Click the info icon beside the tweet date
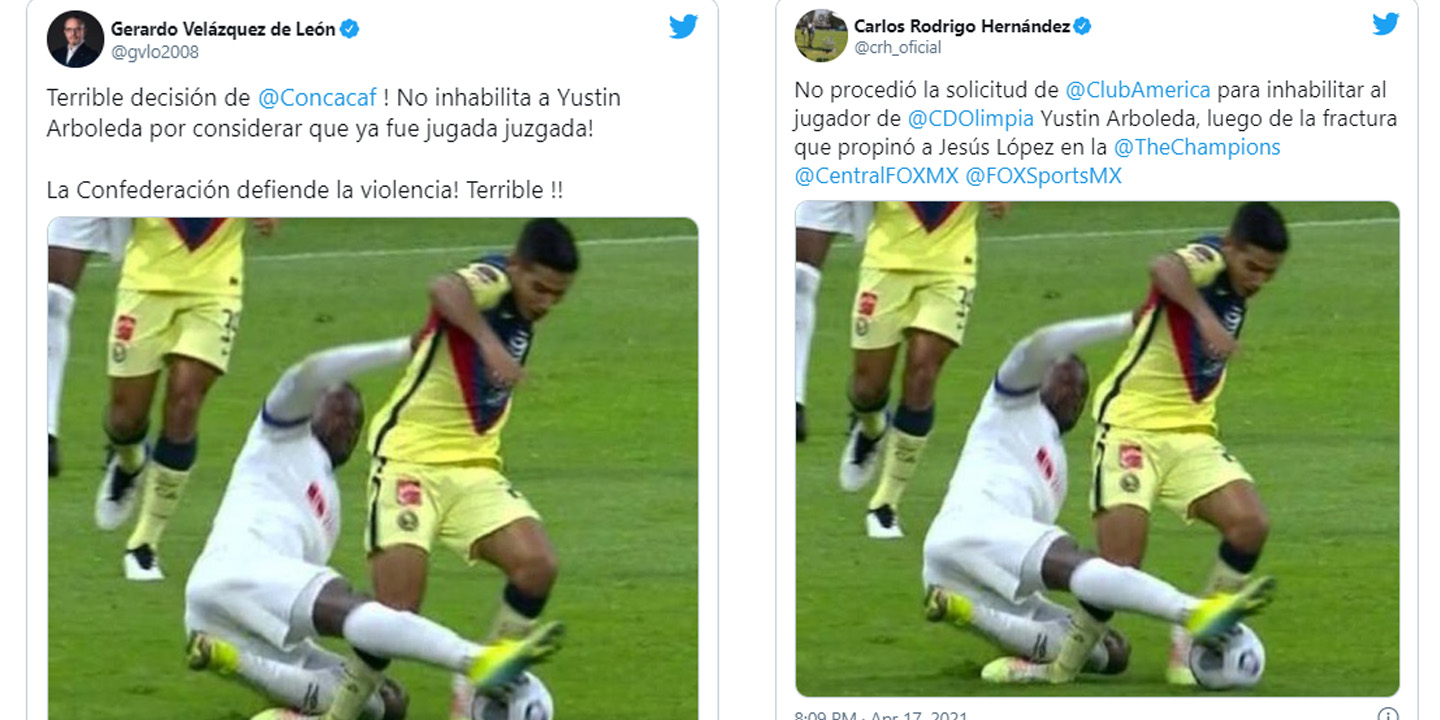Viewport: 1440px width, 720px height. pyautogui.click(x=1388, y=715)
